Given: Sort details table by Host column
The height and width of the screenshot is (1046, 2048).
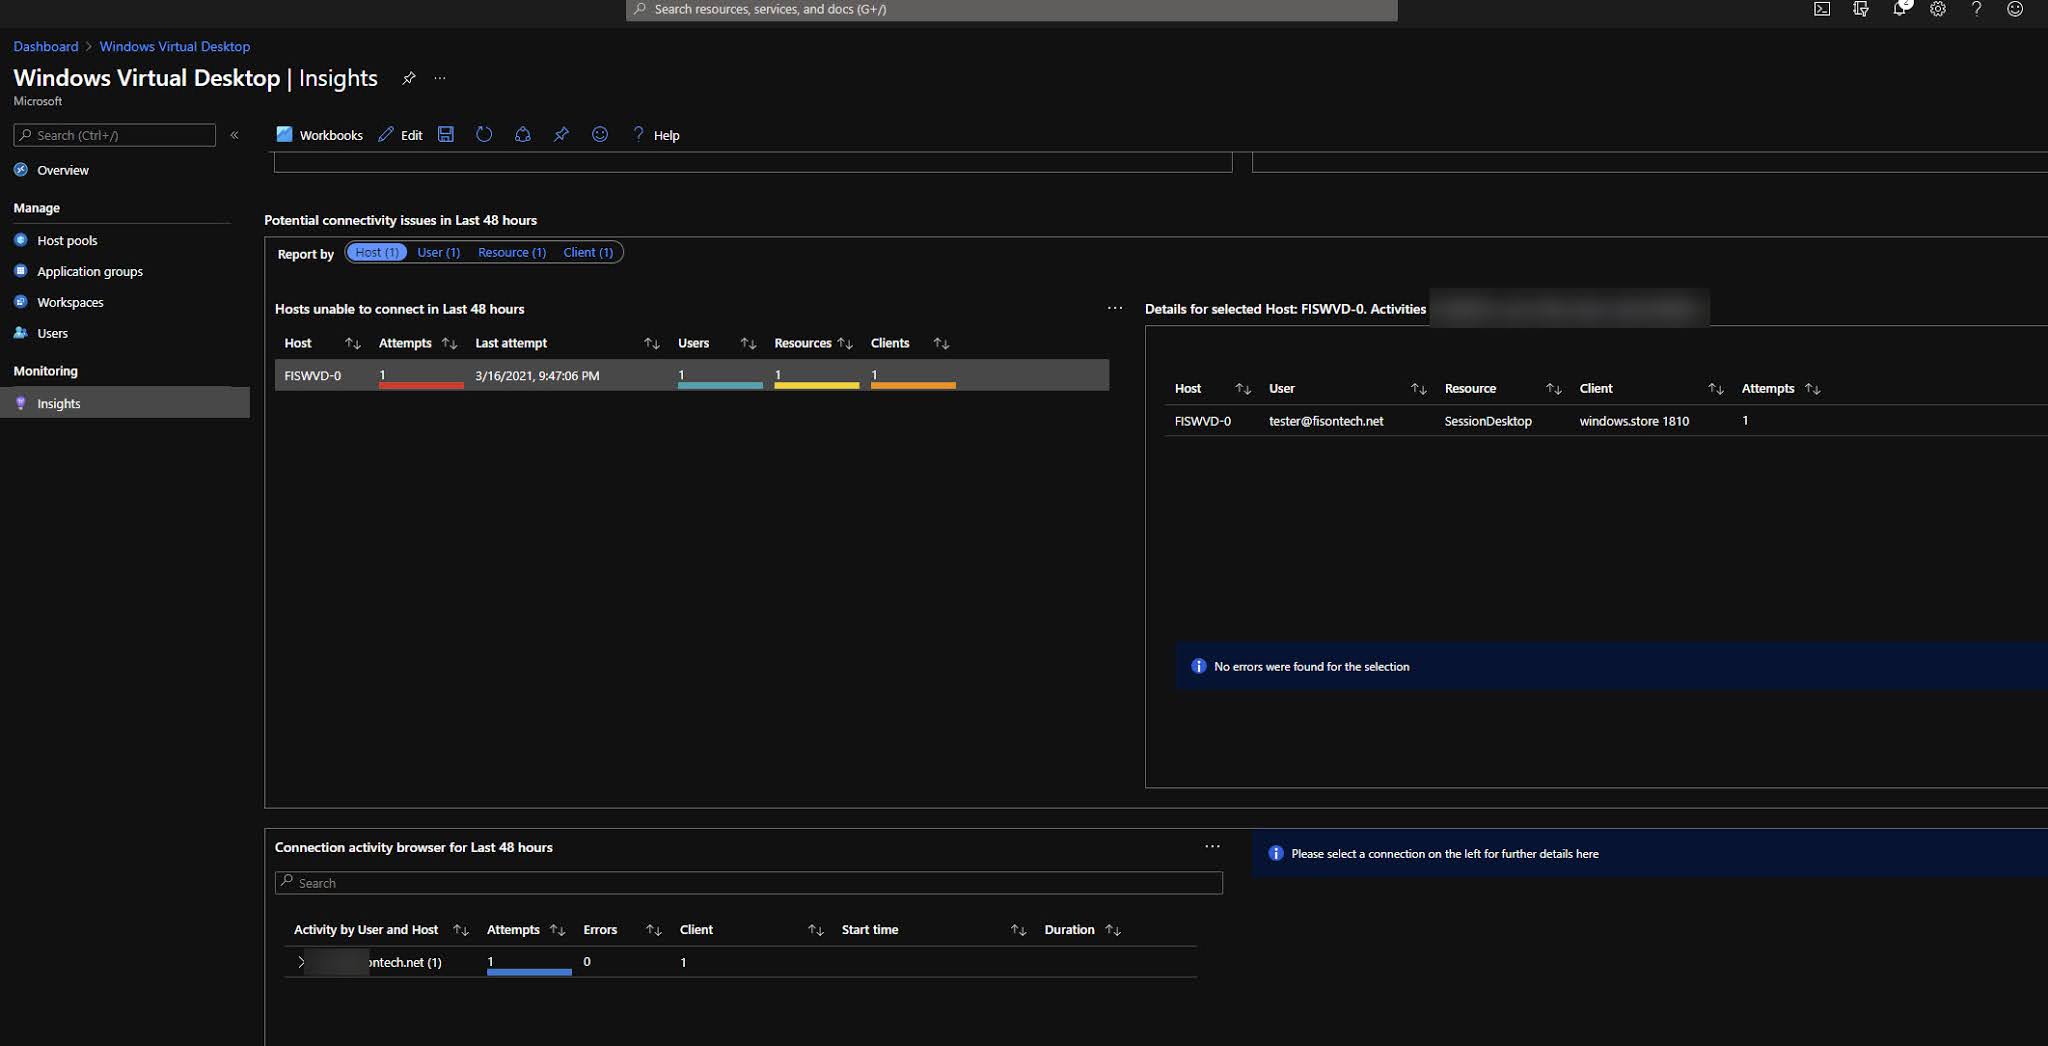Looking at the screenshot, I should pyautogui.click(x=1243, y=388).
